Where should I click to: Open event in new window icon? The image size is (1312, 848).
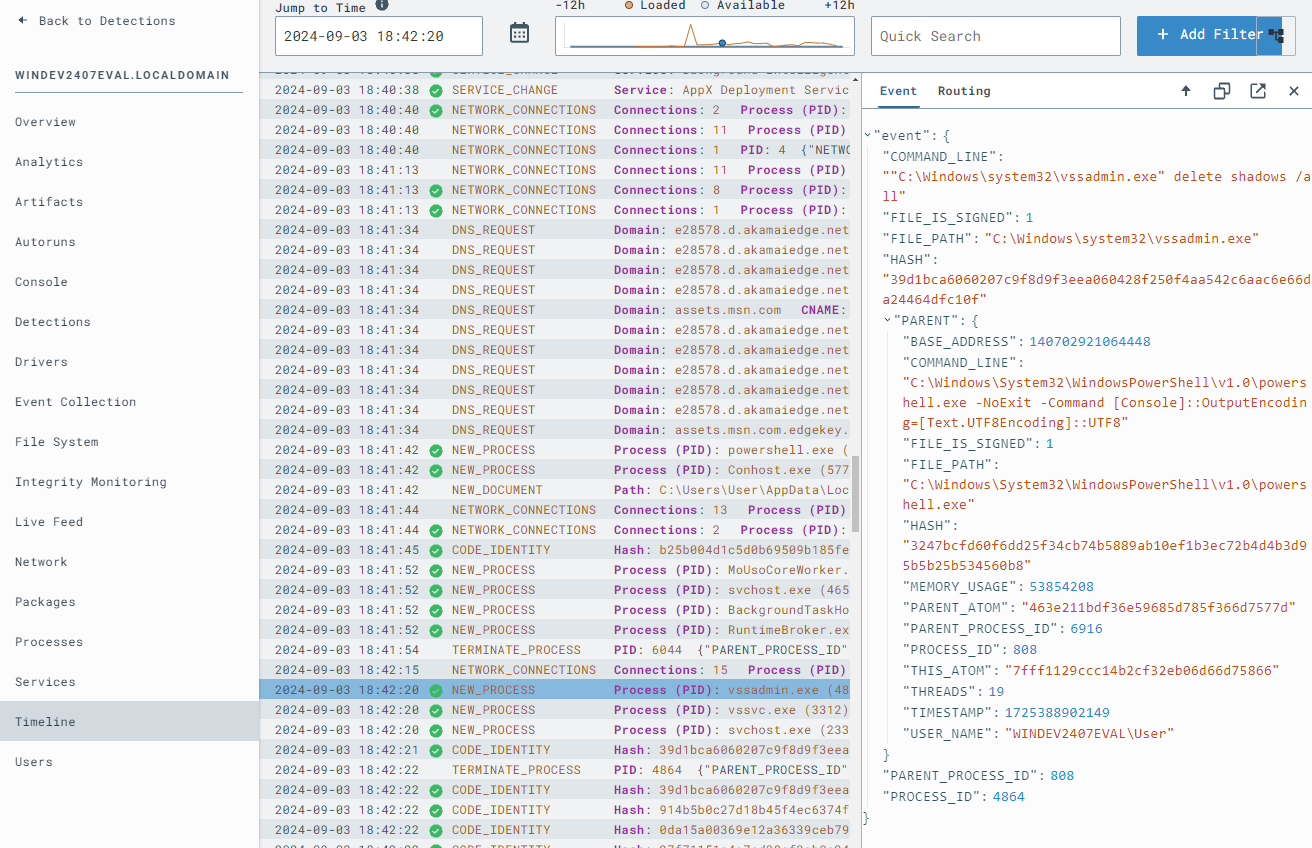[x=1258, y=91]
